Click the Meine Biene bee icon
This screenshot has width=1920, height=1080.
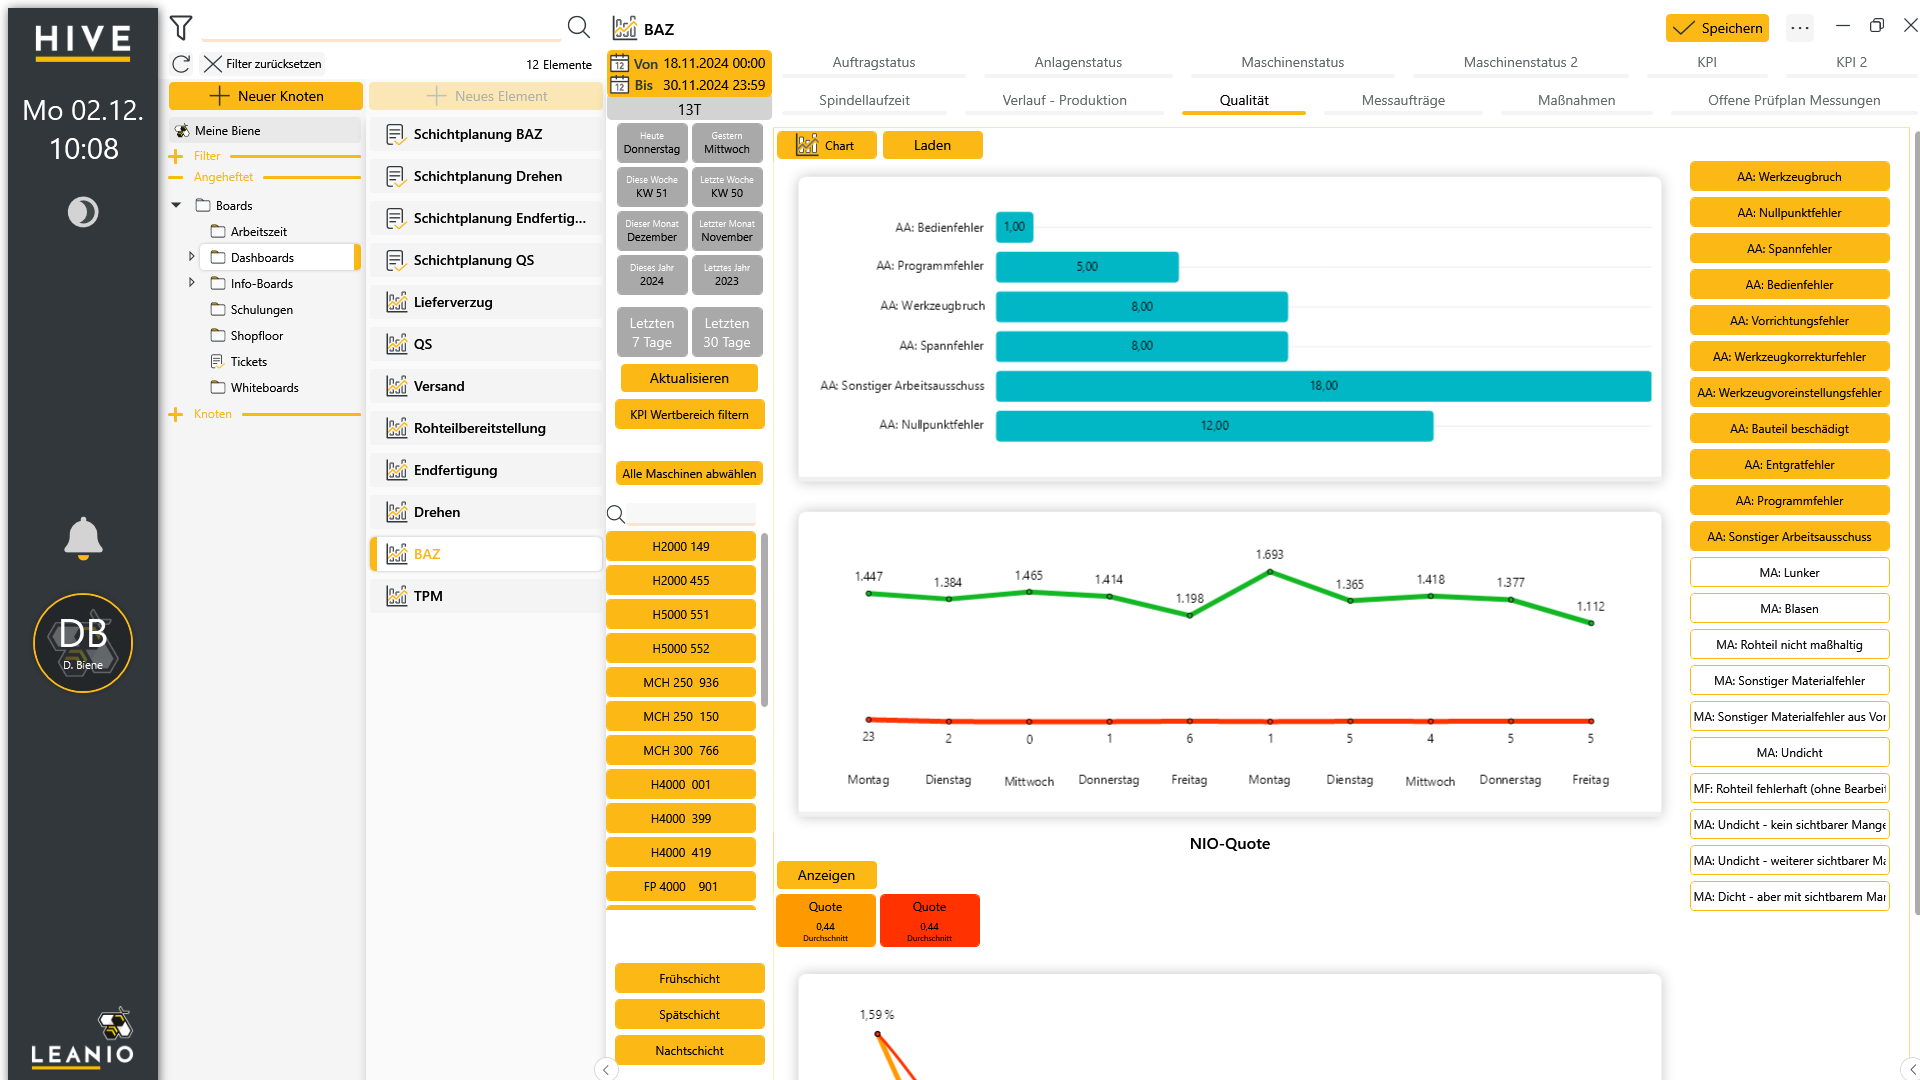point(182,131)
